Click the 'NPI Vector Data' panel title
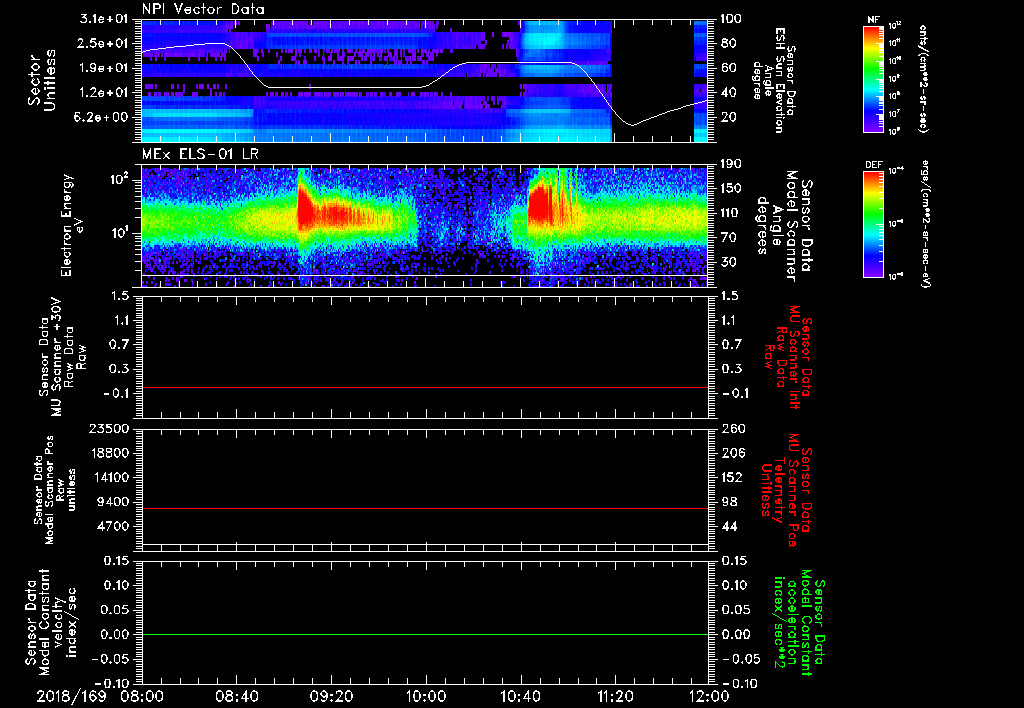This screenshot has width=1024, height=708. click(203, 9)
